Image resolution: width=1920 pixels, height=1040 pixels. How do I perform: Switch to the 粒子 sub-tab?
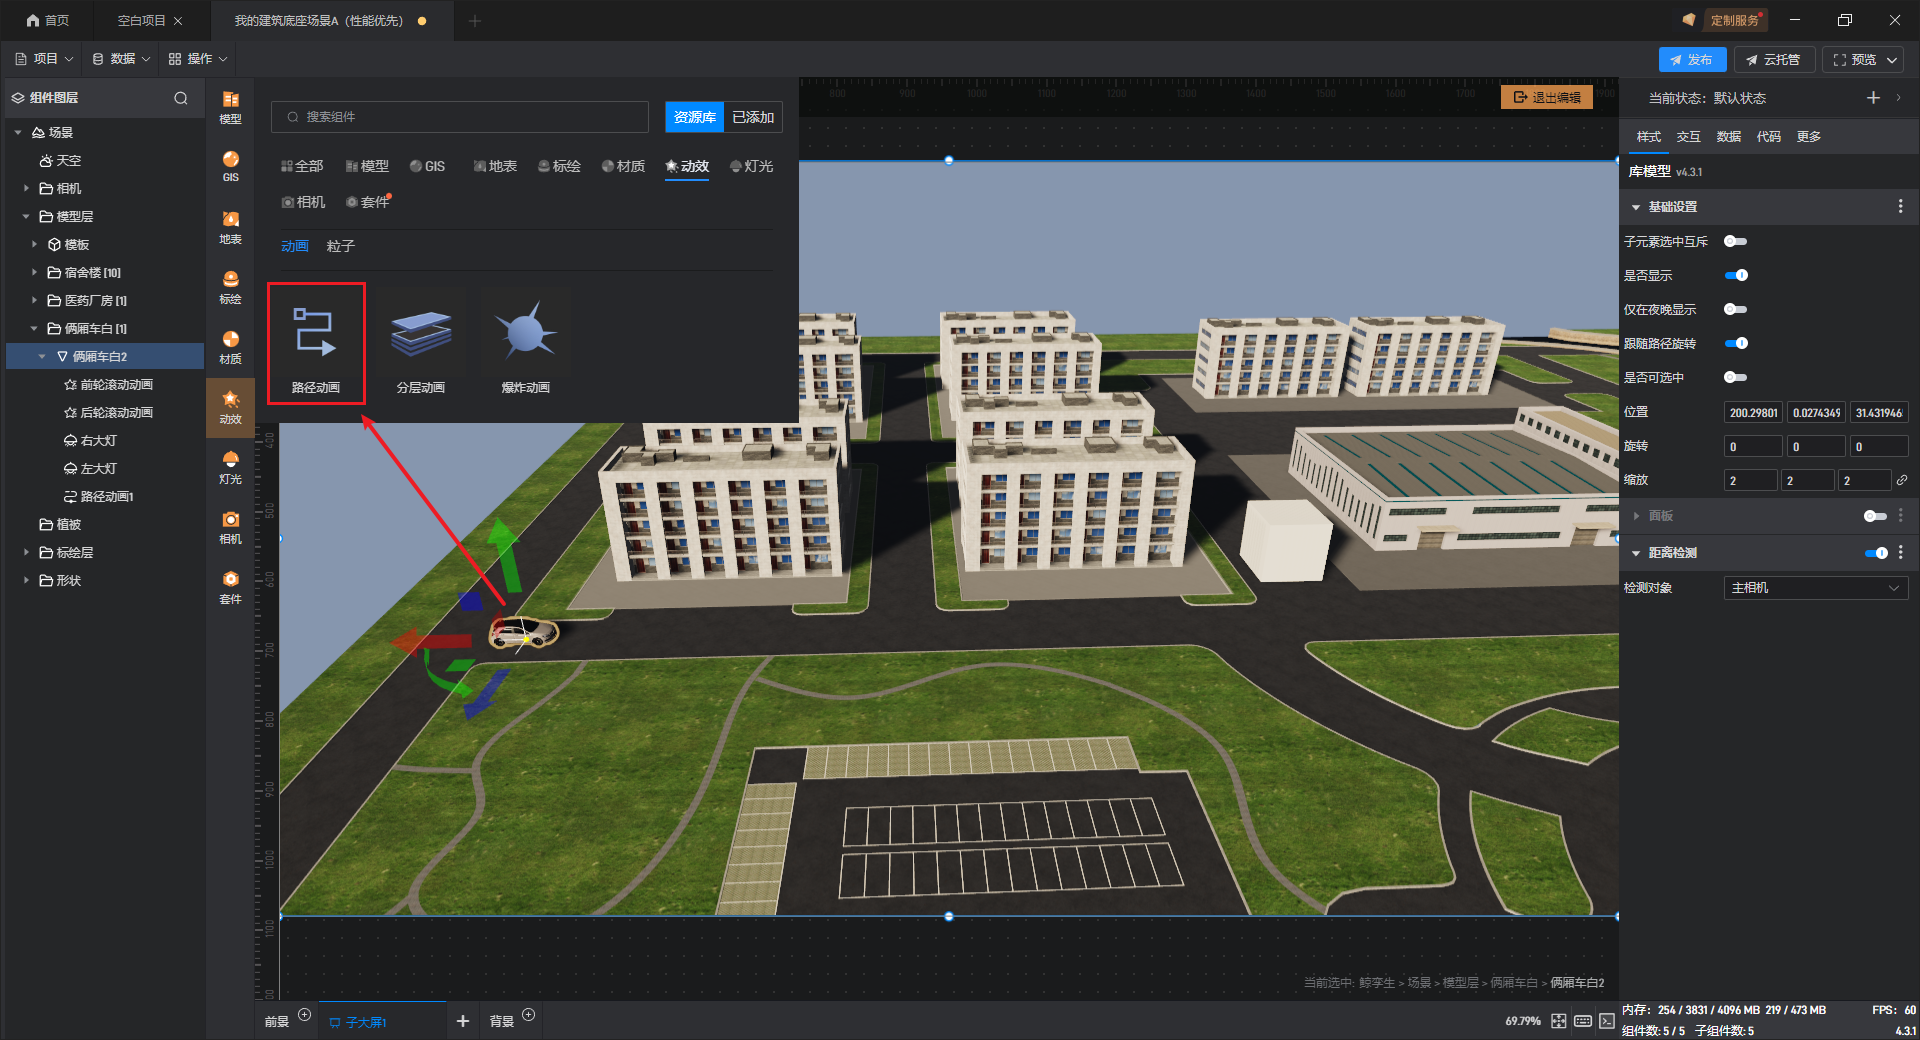tap(340, 246)
